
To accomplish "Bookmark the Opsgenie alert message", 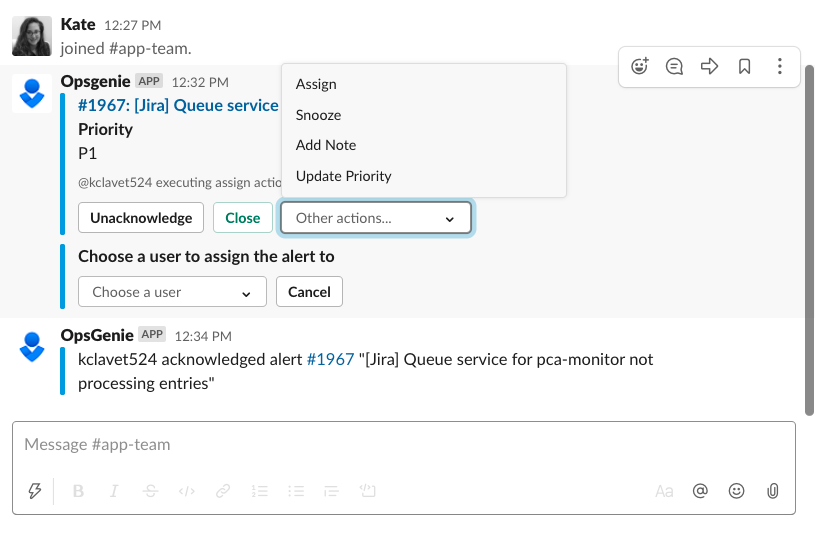I will pyautogui.click(x=745, y=67).
